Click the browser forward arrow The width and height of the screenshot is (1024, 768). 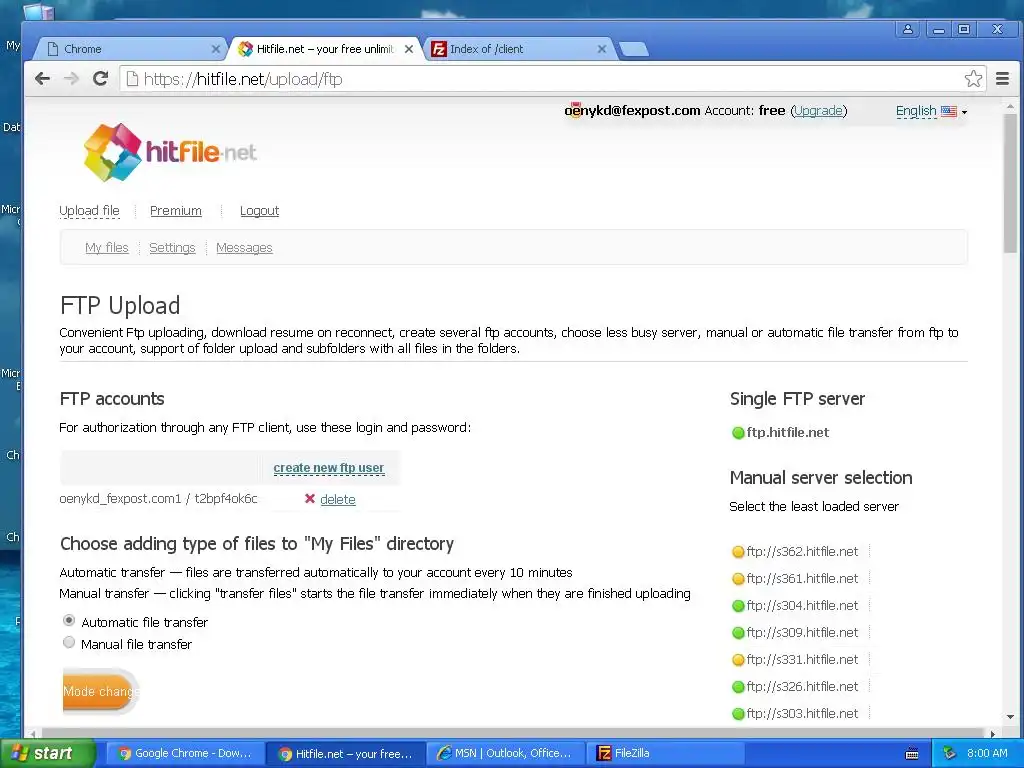click(x=71, y=79)
